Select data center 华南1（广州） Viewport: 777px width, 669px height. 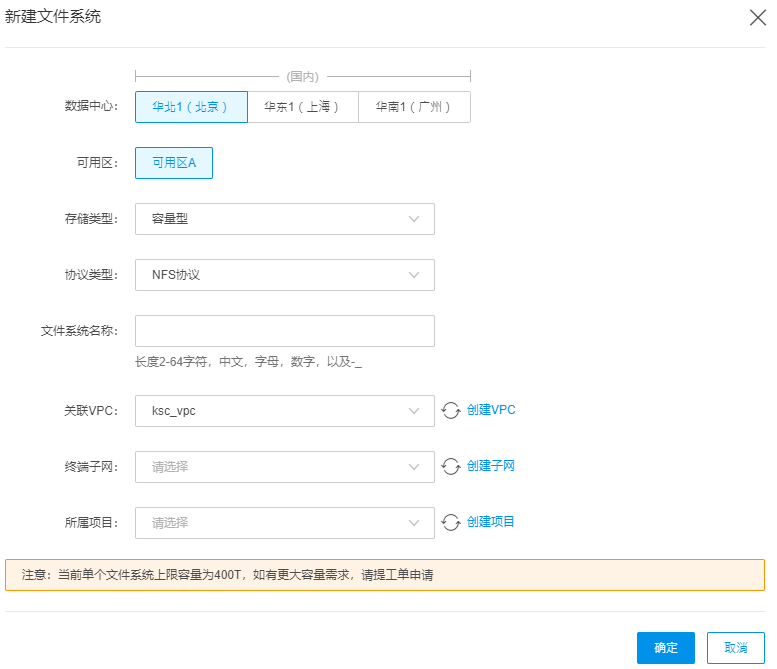414,107
